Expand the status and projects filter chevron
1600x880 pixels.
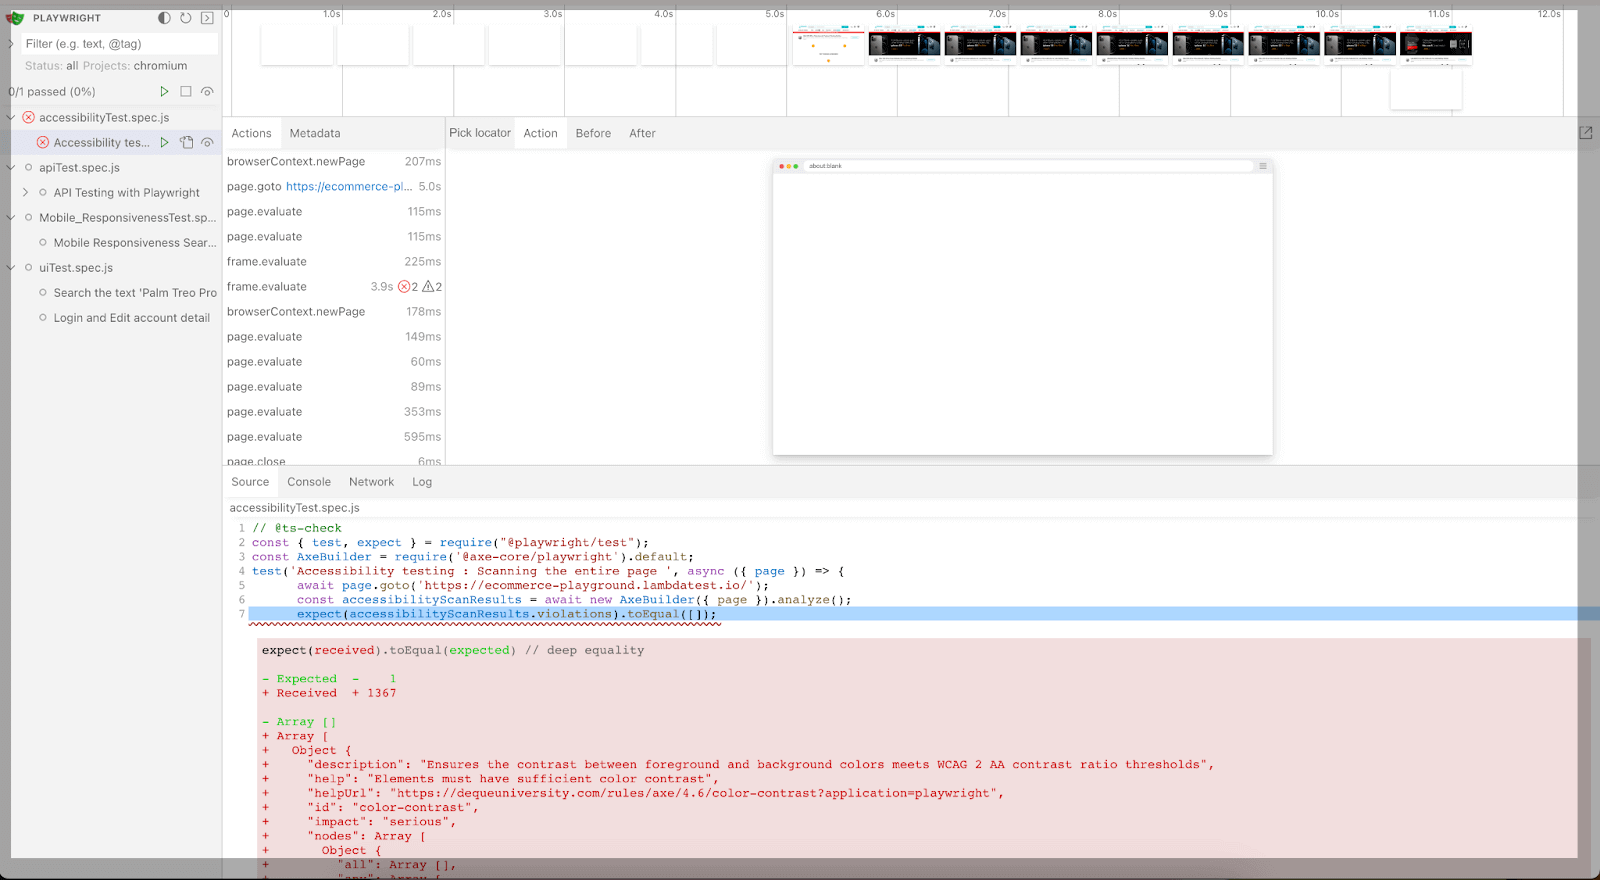[x=11, y=44]
